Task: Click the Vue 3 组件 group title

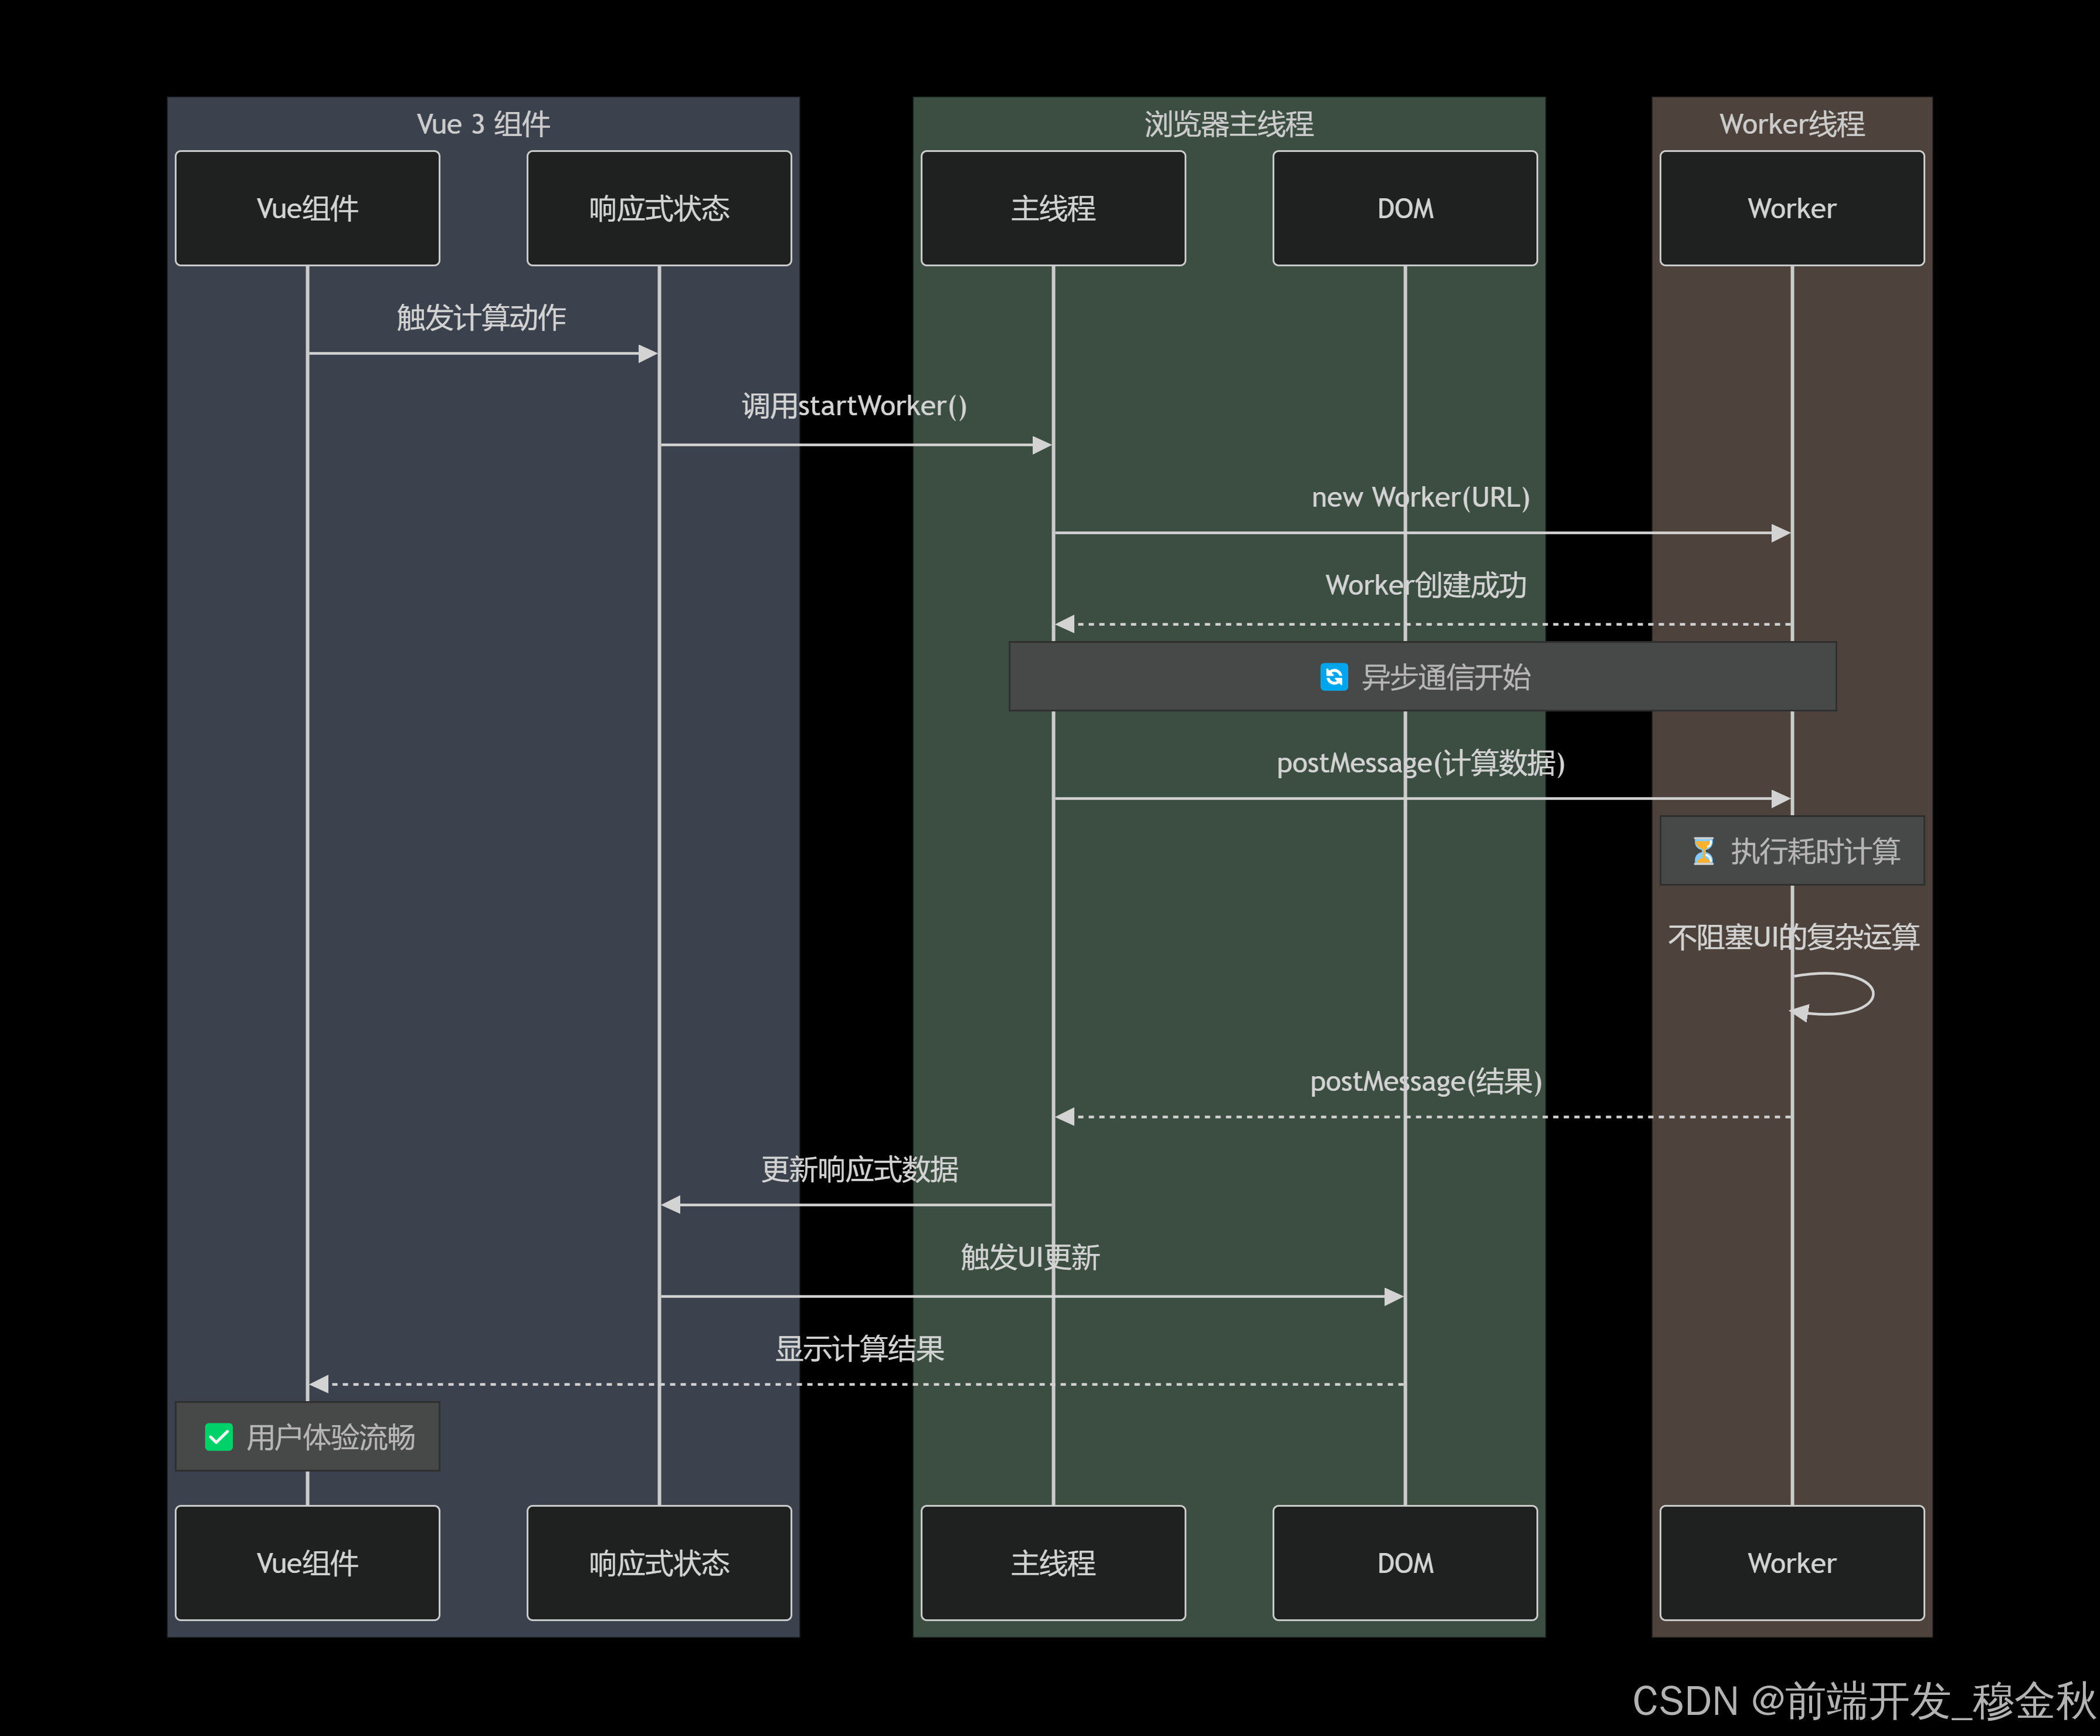Action: click(x=483, y=124)
